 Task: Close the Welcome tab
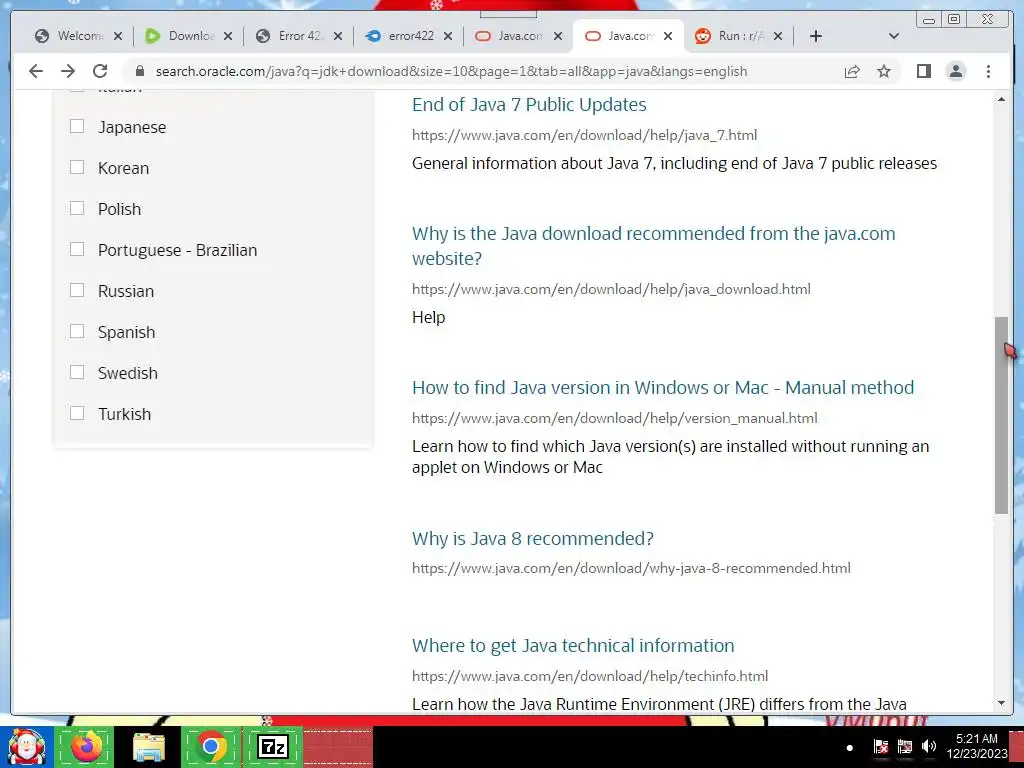tap(118, 36)
